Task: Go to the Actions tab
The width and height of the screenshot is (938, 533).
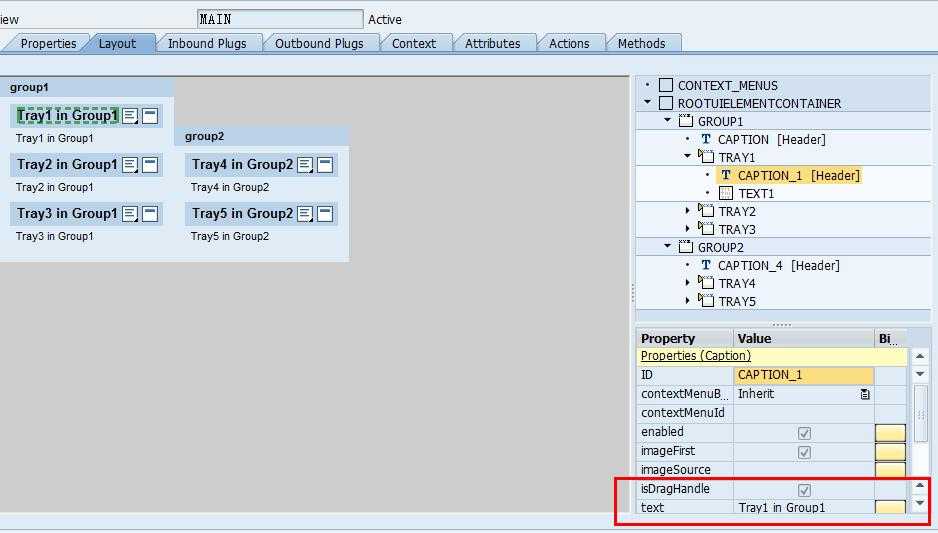Action: (x=569, y=44)
